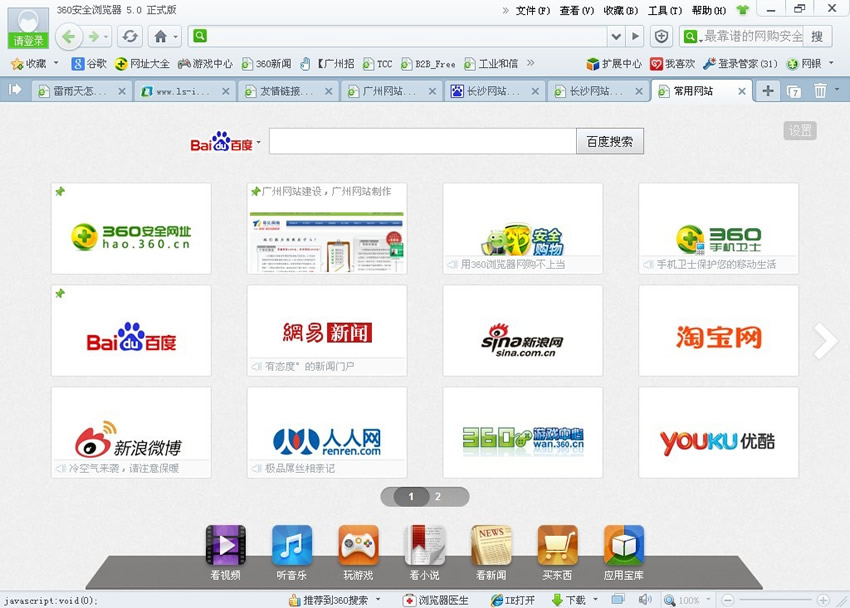Open 浏览器医生 browser doctor
Screen dimensions: 850x608
point(436,600)
